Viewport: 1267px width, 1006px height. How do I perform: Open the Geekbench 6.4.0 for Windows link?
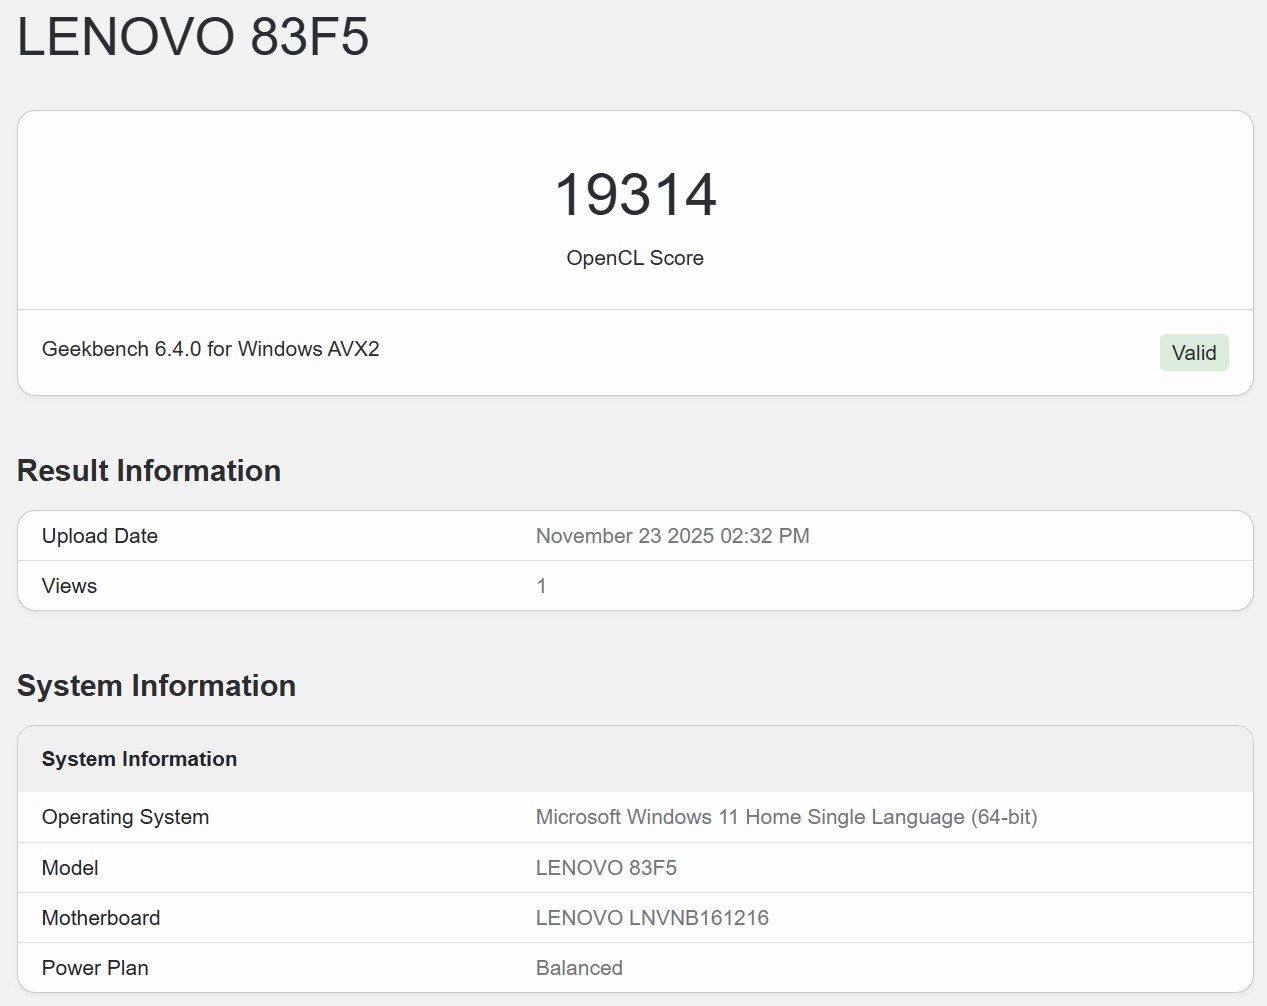tap(210, 349)
